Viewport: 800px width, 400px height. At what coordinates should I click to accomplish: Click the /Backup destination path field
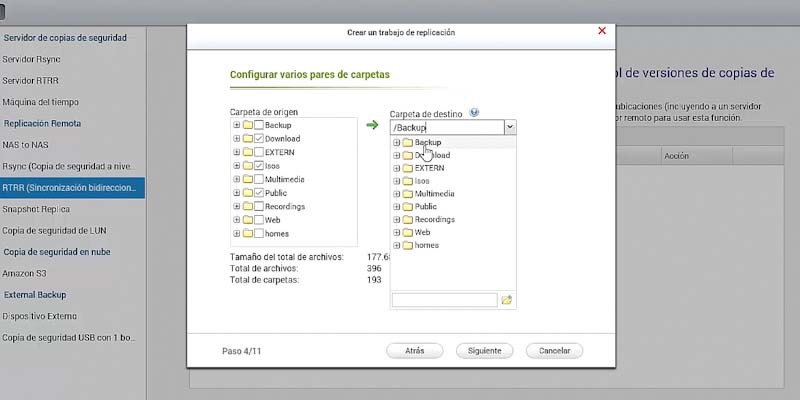(447, 128)
